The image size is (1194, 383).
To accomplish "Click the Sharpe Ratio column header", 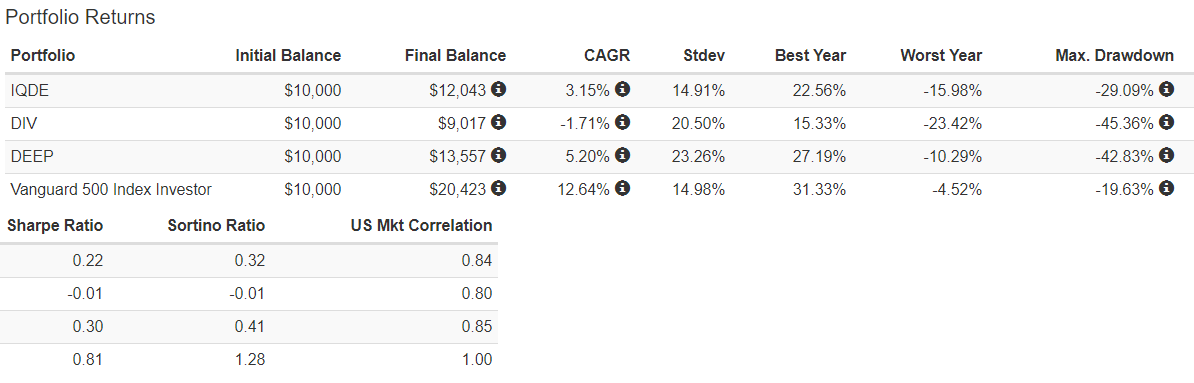I will [x=55, y=225].
